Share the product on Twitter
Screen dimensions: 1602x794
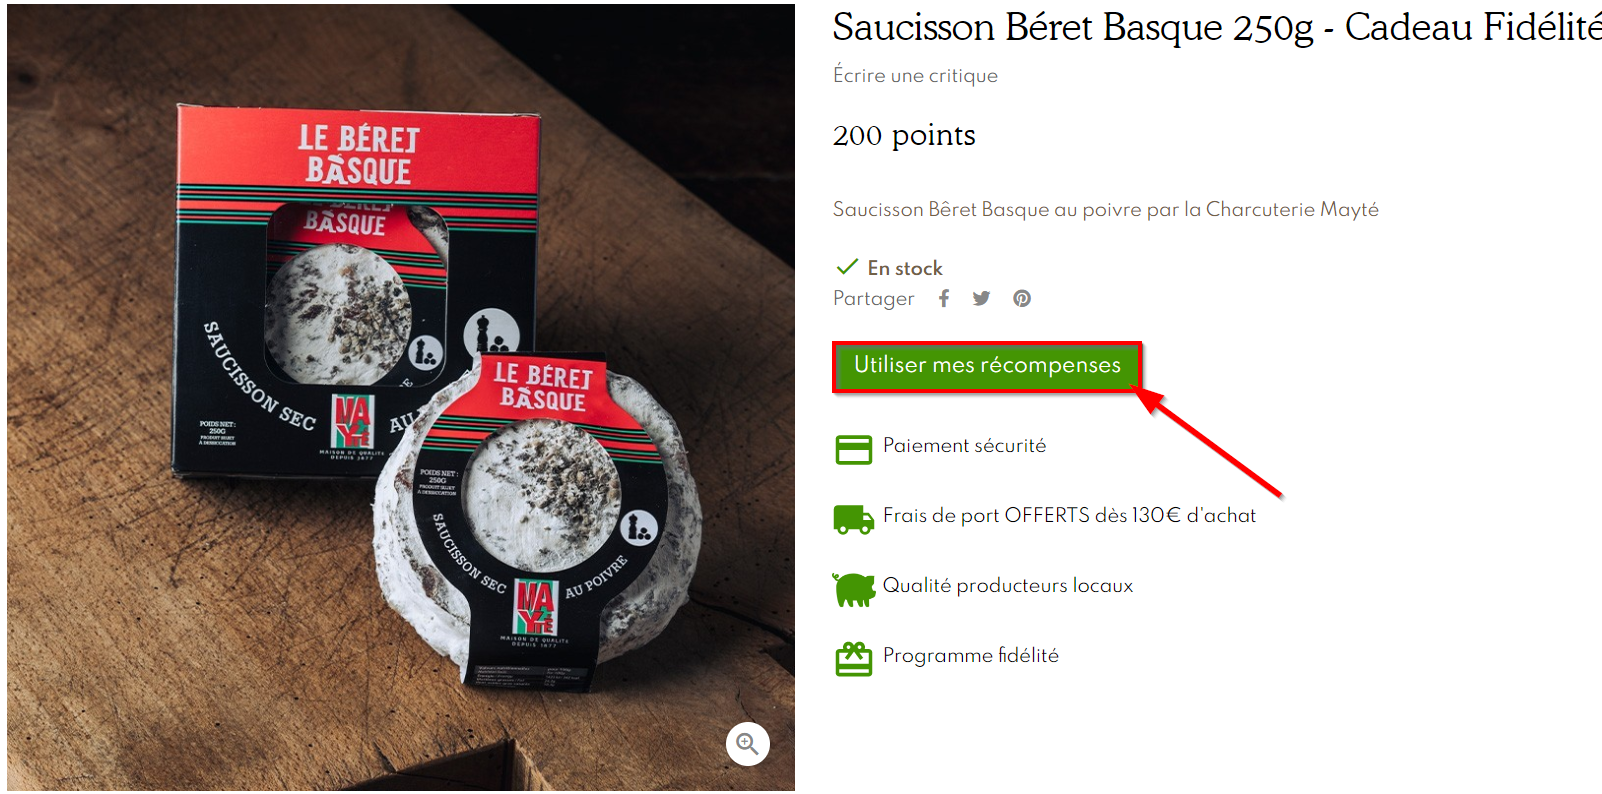(981, 298)
